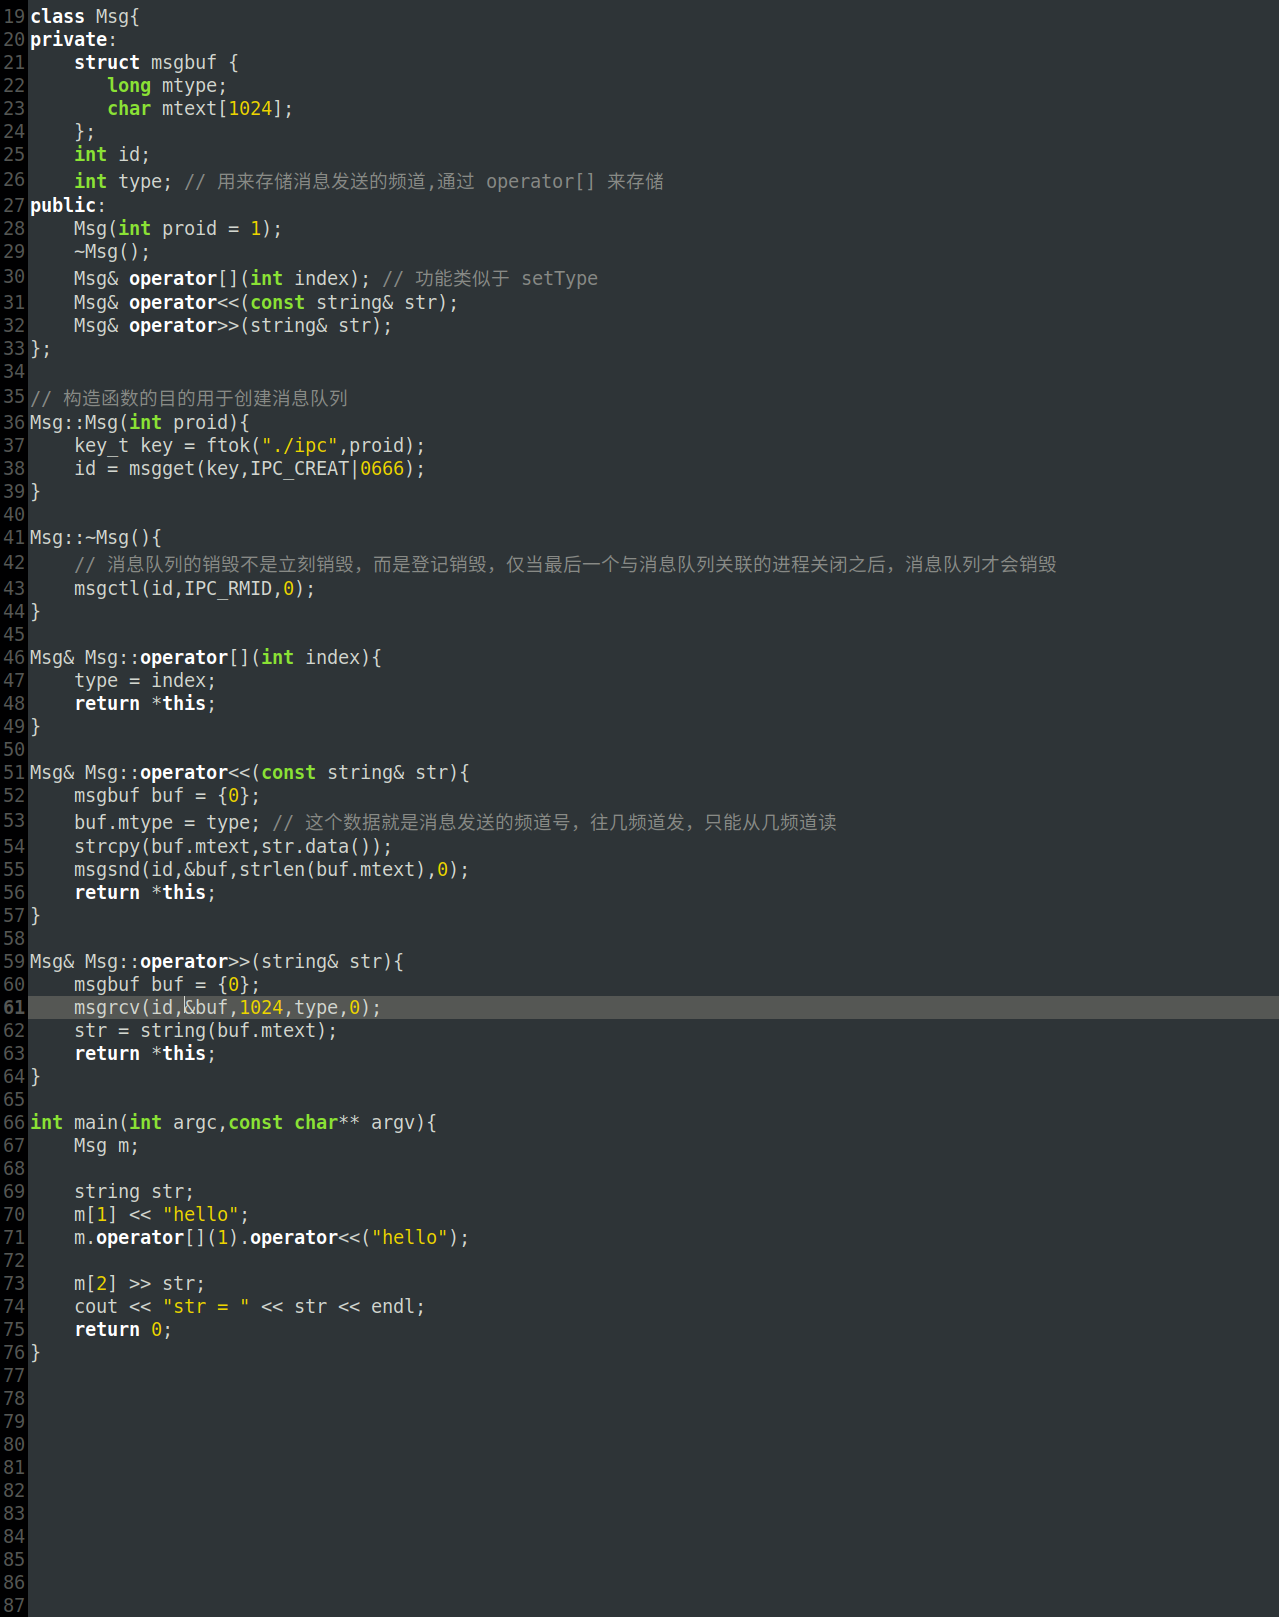This screenshot has height=1617, width=1279.
Task: Click 'Msg(int proid = 1);' constructor declaration
Action: click(178, 228)
